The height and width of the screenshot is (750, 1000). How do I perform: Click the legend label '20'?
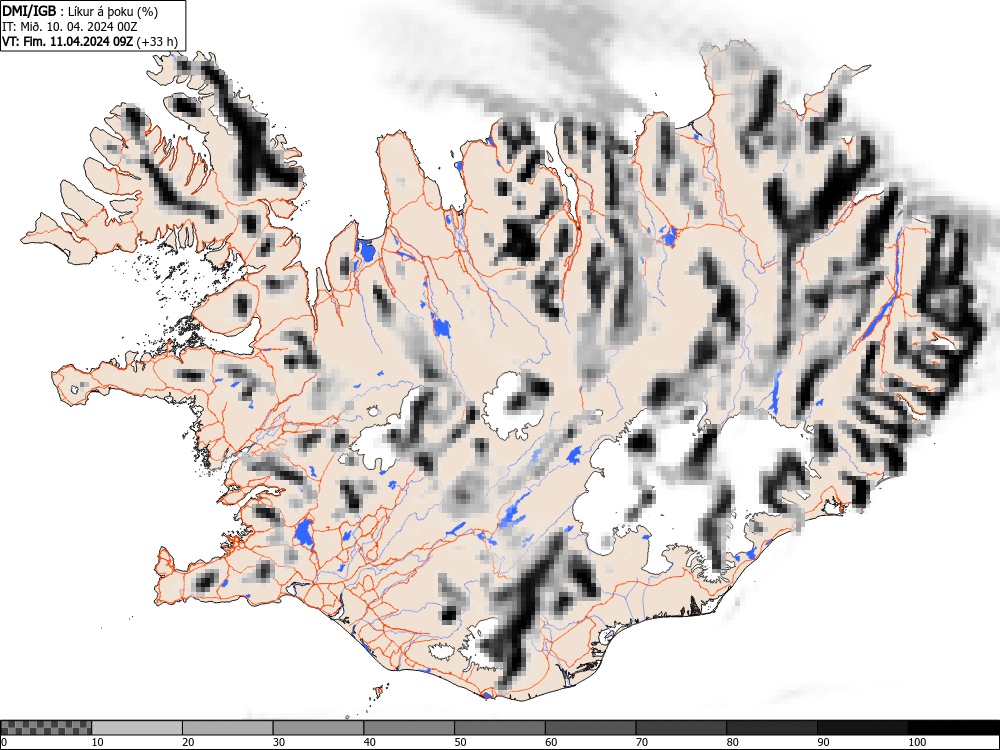click(x=188, y=742)
